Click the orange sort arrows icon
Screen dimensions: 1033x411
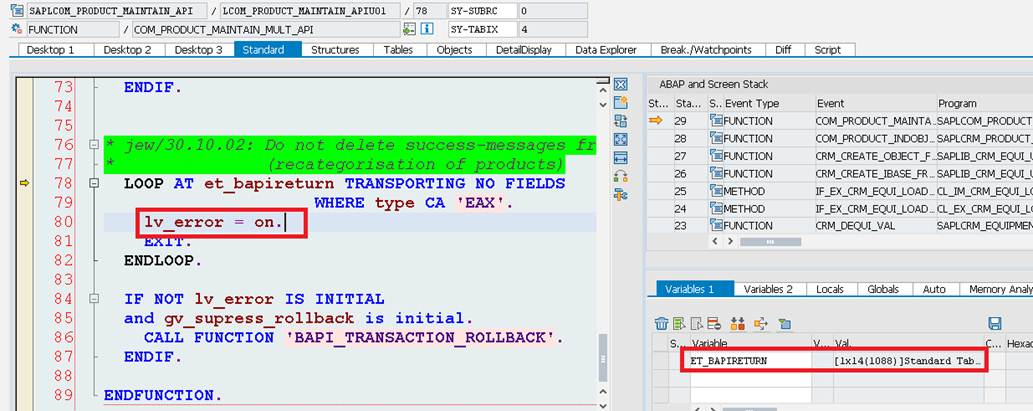(x=737, y=323)
